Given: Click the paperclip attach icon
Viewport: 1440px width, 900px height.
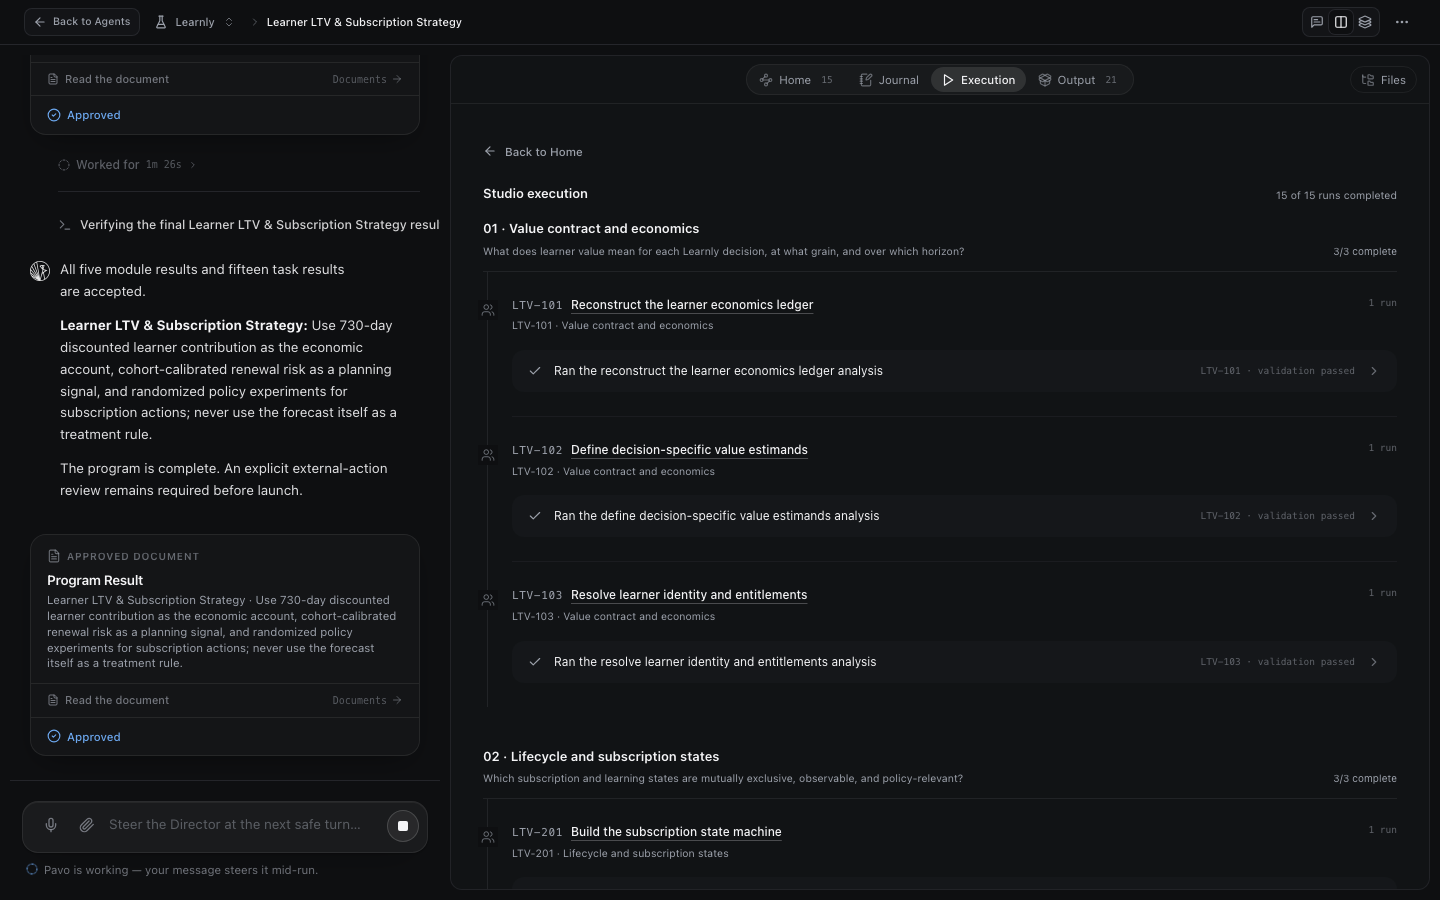Looking at the screenshot, I should tap(87, 825).
